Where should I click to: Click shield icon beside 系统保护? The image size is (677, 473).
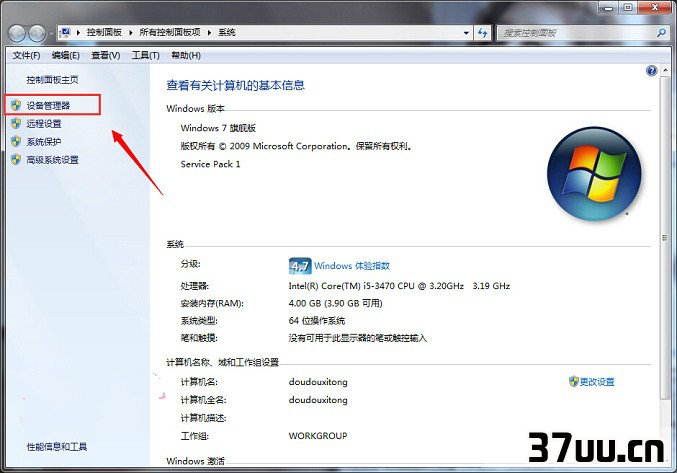coord(16,142)
